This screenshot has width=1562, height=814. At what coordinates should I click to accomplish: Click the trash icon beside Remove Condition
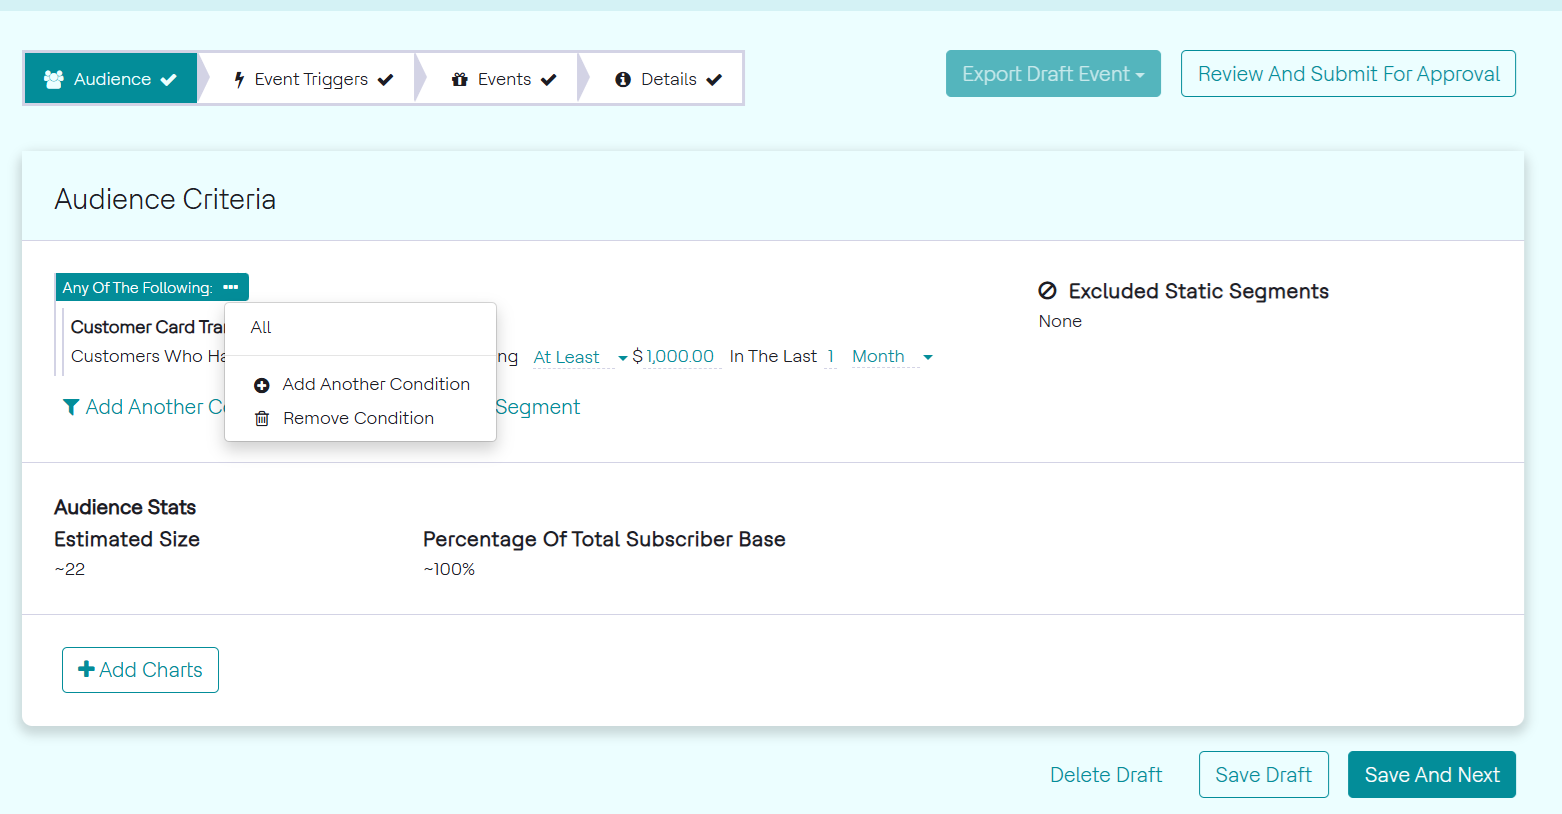point(262,419)
